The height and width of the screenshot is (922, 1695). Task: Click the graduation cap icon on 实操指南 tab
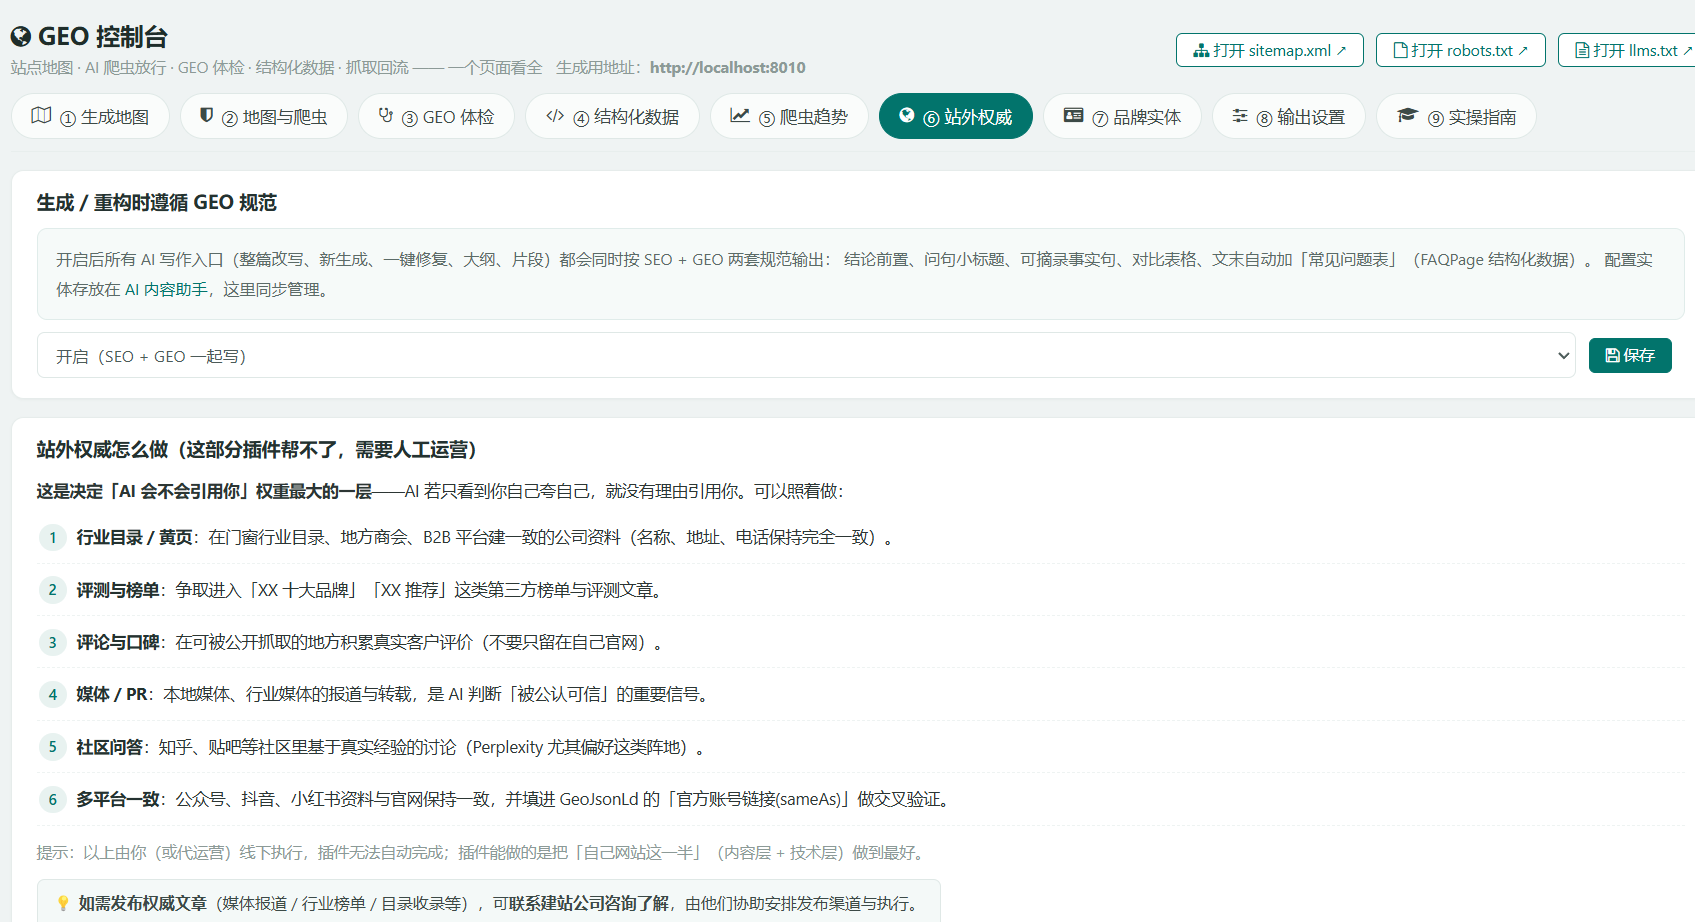(x=1407, y=115)
